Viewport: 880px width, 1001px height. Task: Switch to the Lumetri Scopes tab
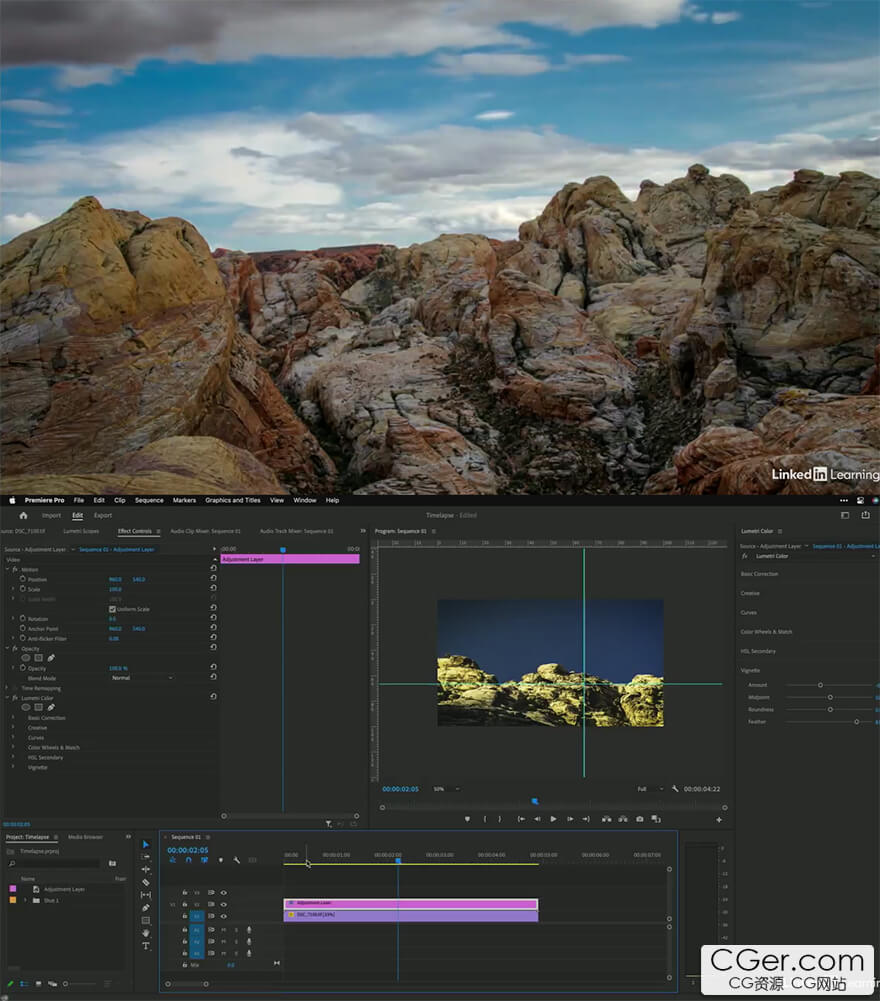(x=80, y=531)
